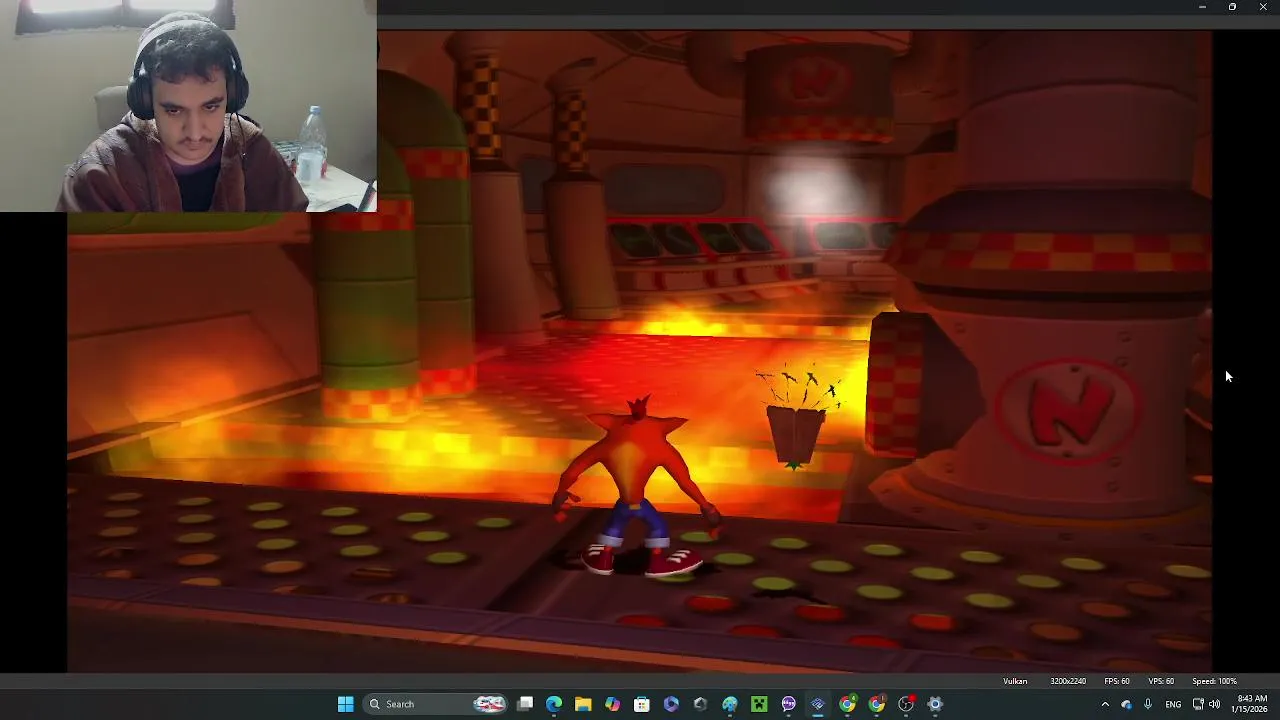Click the 3200x2240 resolution status text
1280x720 pixels.
point(1068,681)
